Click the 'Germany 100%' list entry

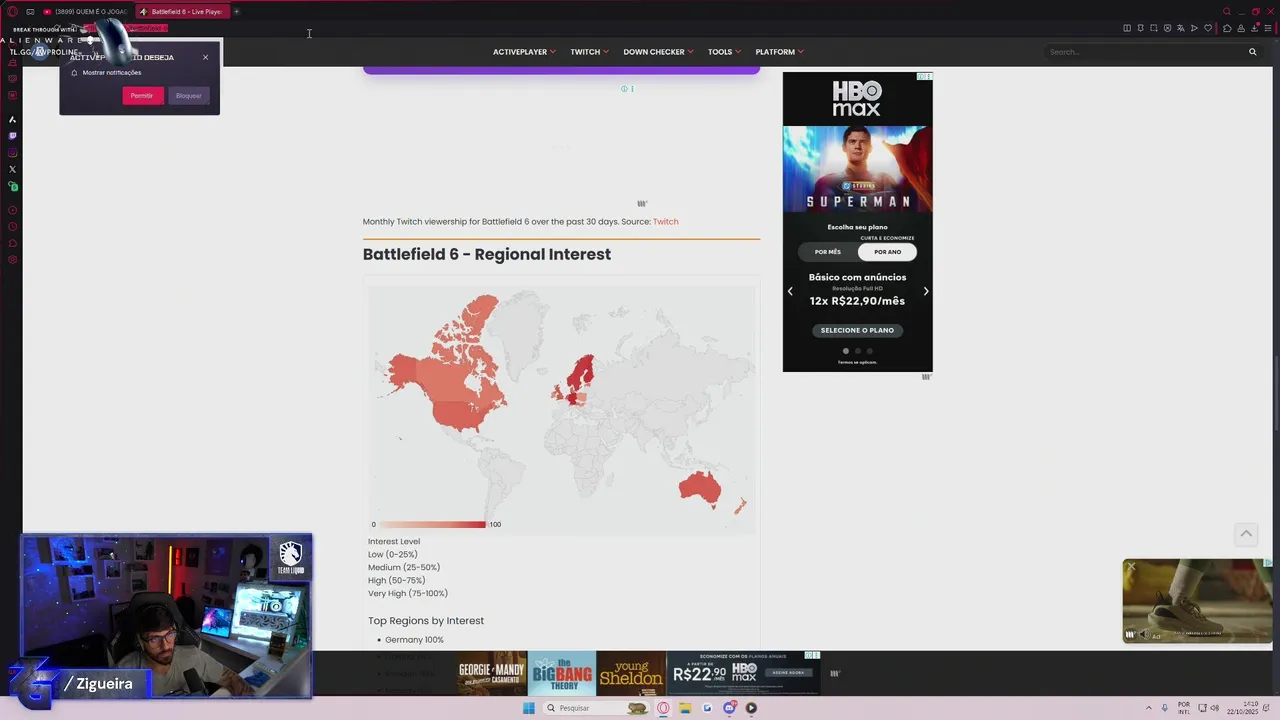click(x=414, y=640)
